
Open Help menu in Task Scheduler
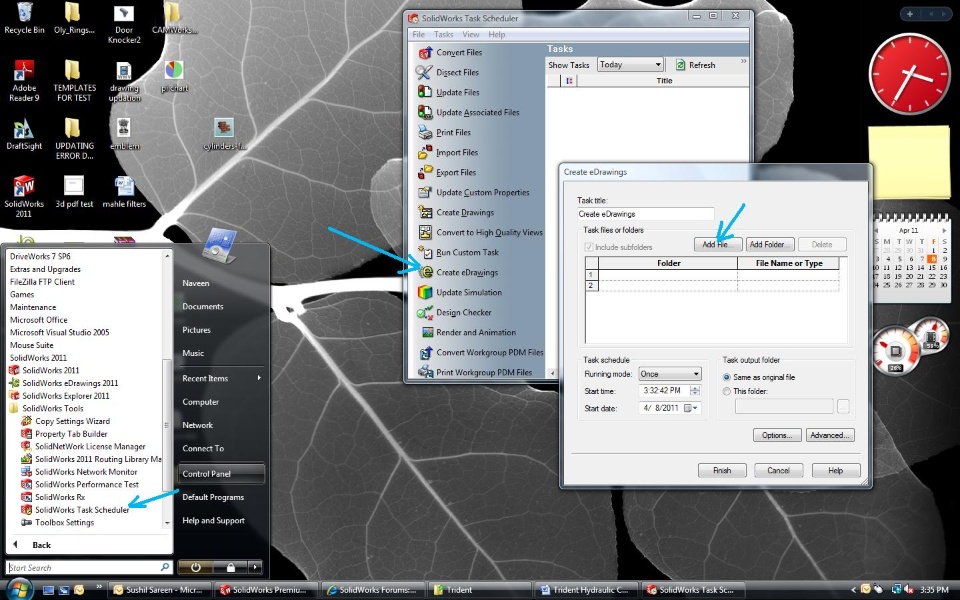(x=497, y=35)
